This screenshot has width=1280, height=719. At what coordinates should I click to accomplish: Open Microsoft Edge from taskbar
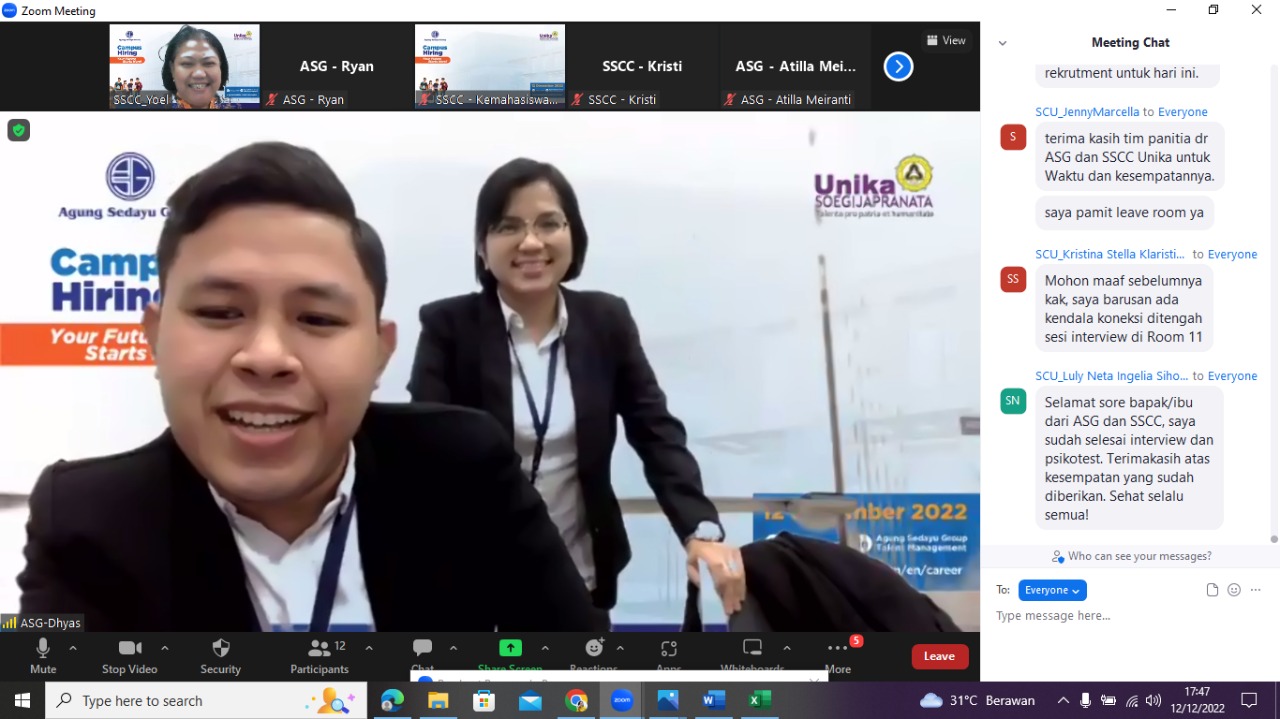click(392, 700)
